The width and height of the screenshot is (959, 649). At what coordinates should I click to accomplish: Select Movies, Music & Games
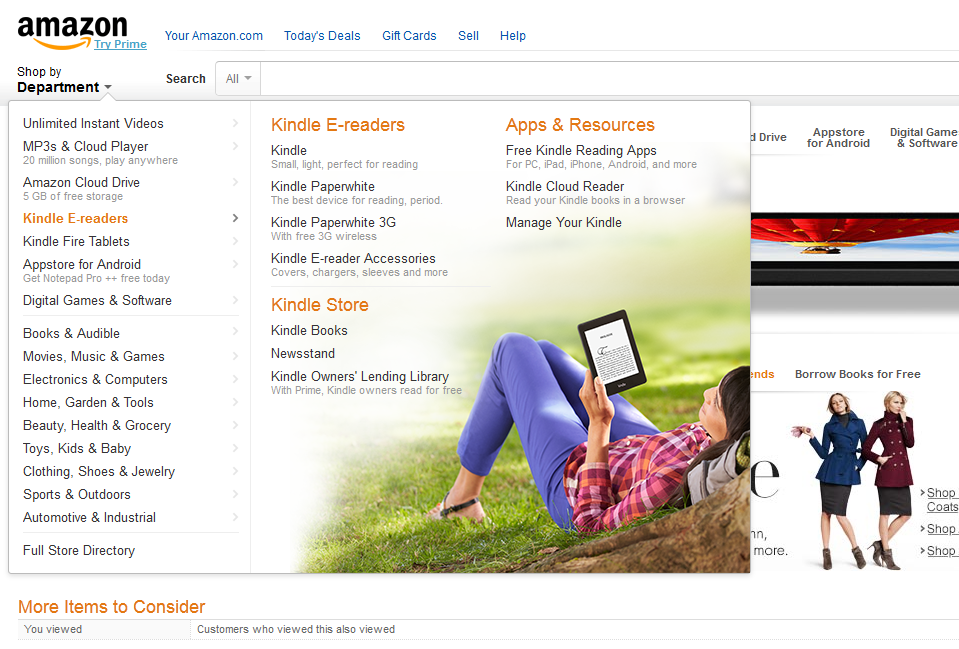94,357
